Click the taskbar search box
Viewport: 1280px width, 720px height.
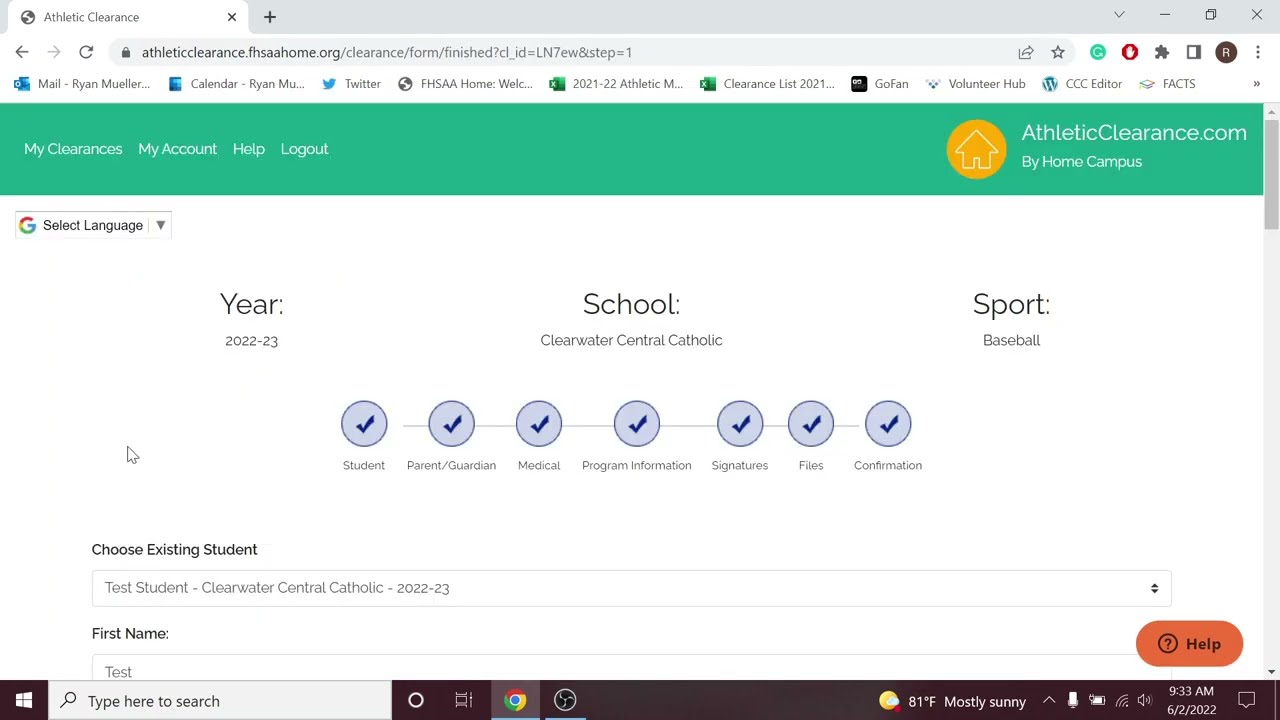[220, 701]
